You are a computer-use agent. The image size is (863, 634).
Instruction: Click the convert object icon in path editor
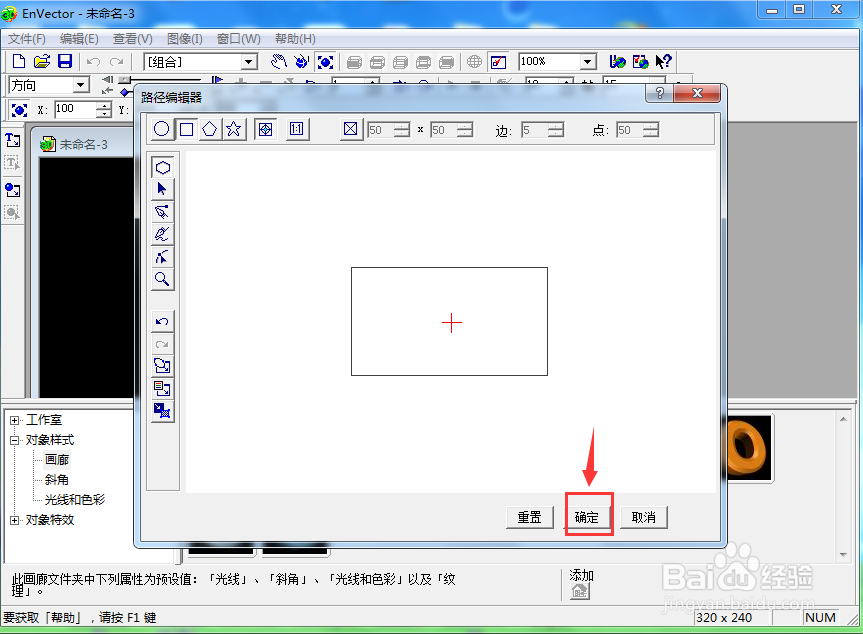[163, 389]
